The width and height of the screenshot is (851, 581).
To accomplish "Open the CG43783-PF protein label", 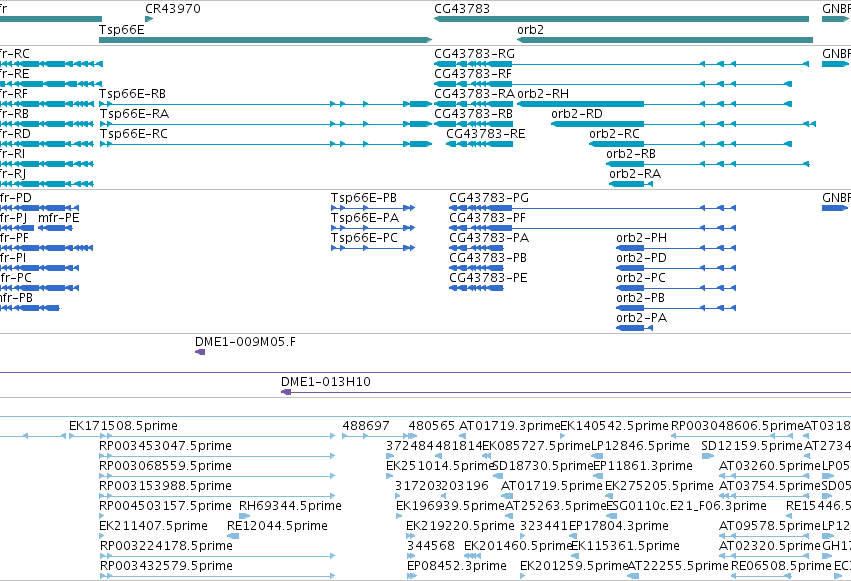I will pyautogui.click(x=487, y=218).
